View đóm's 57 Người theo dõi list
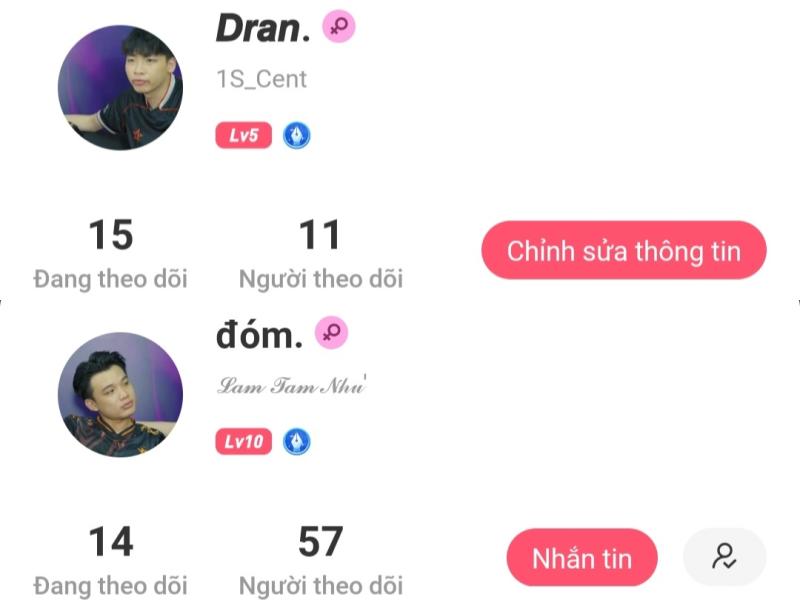The width and height of the screenshot is (800, 600). [320, 561]
